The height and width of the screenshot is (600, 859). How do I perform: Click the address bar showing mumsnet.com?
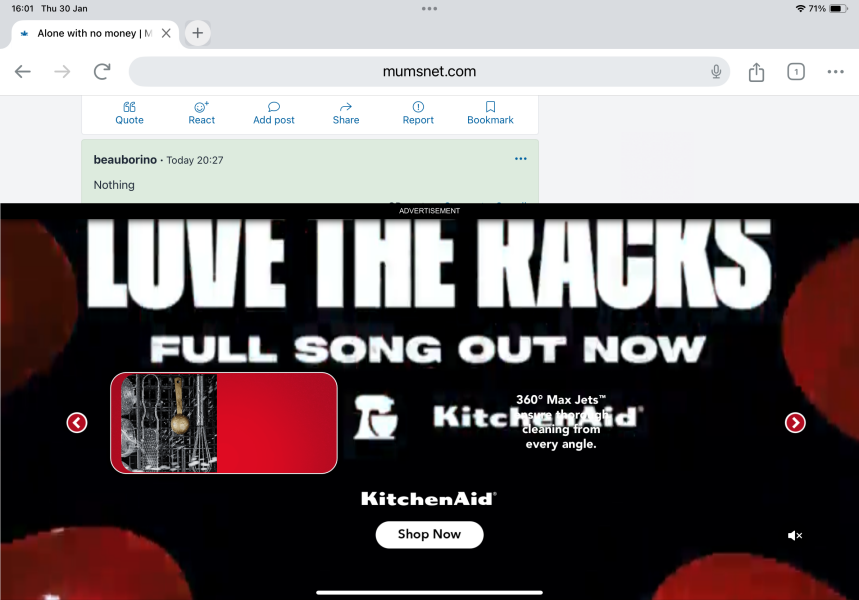pos(428,71)
